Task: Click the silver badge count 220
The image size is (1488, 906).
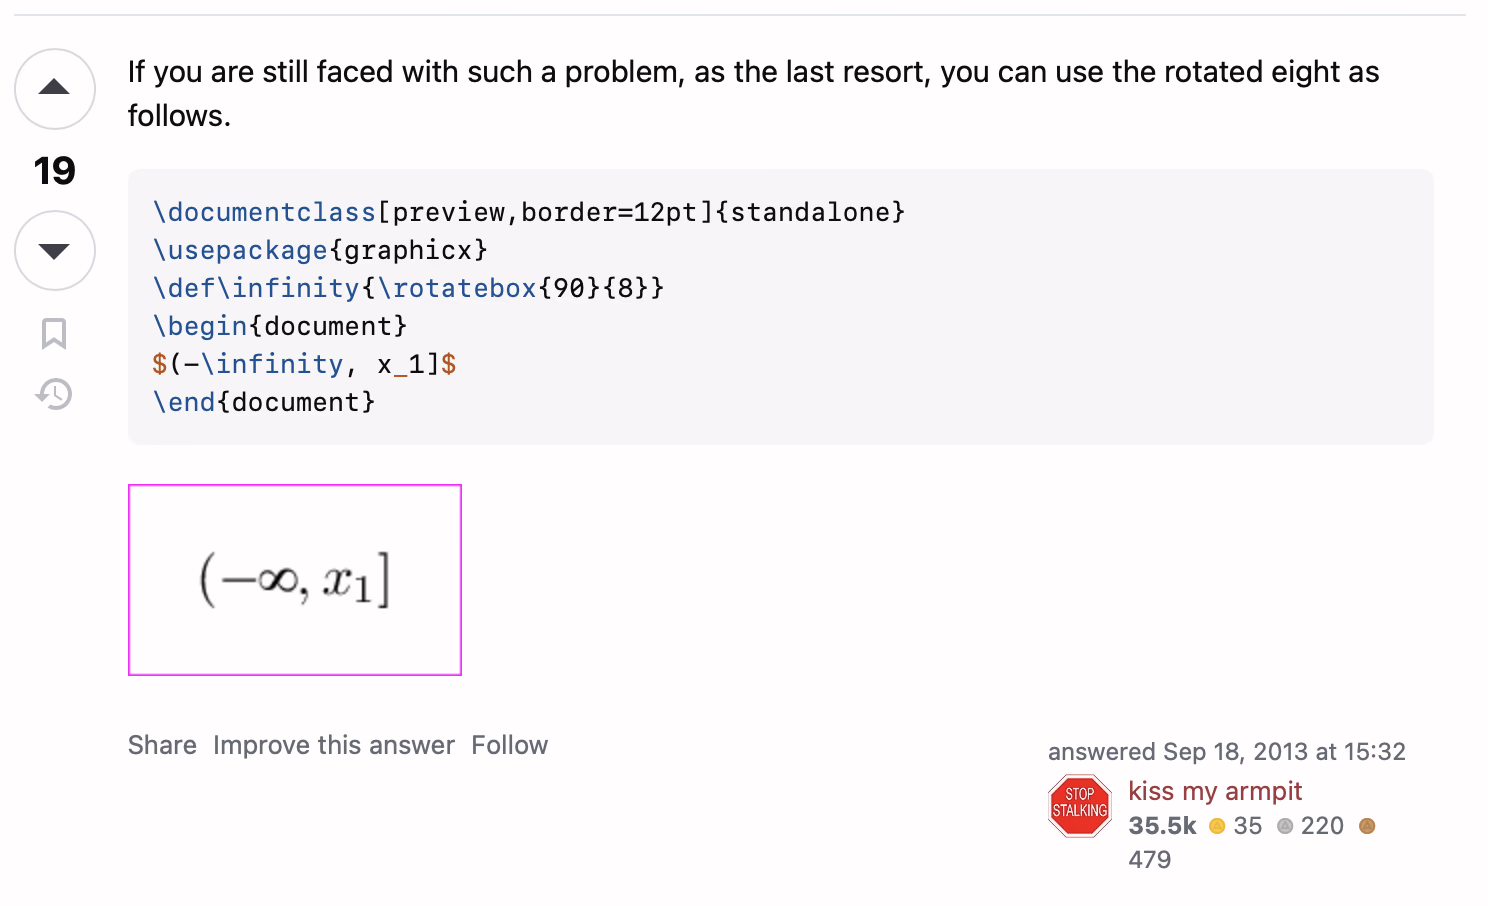Action: 1322,826
